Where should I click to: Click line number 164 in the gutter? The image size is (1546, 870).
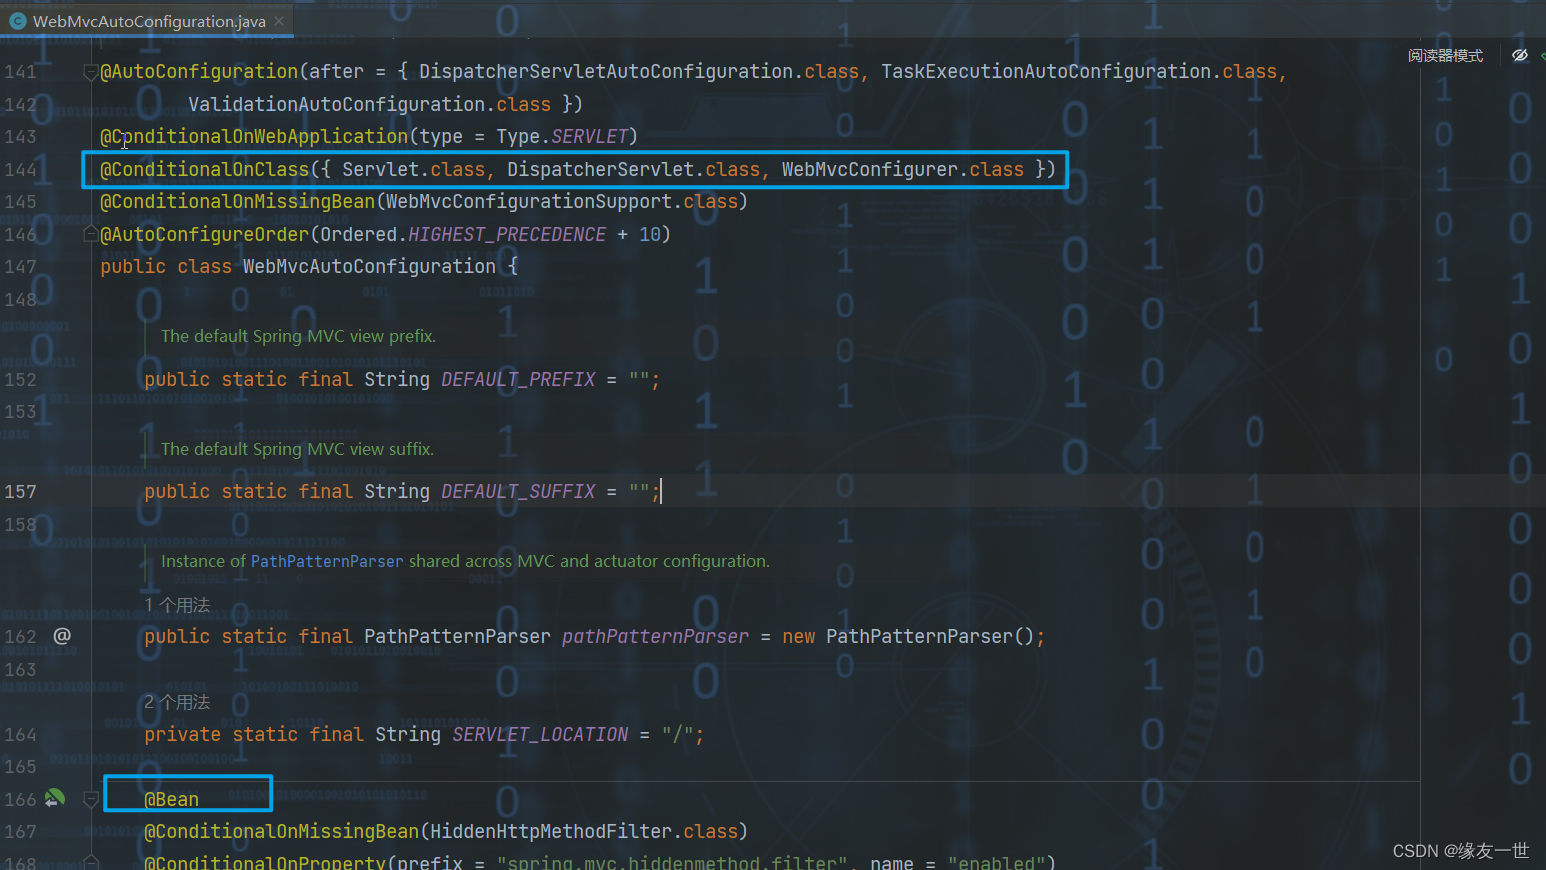[x=20, y=735]
